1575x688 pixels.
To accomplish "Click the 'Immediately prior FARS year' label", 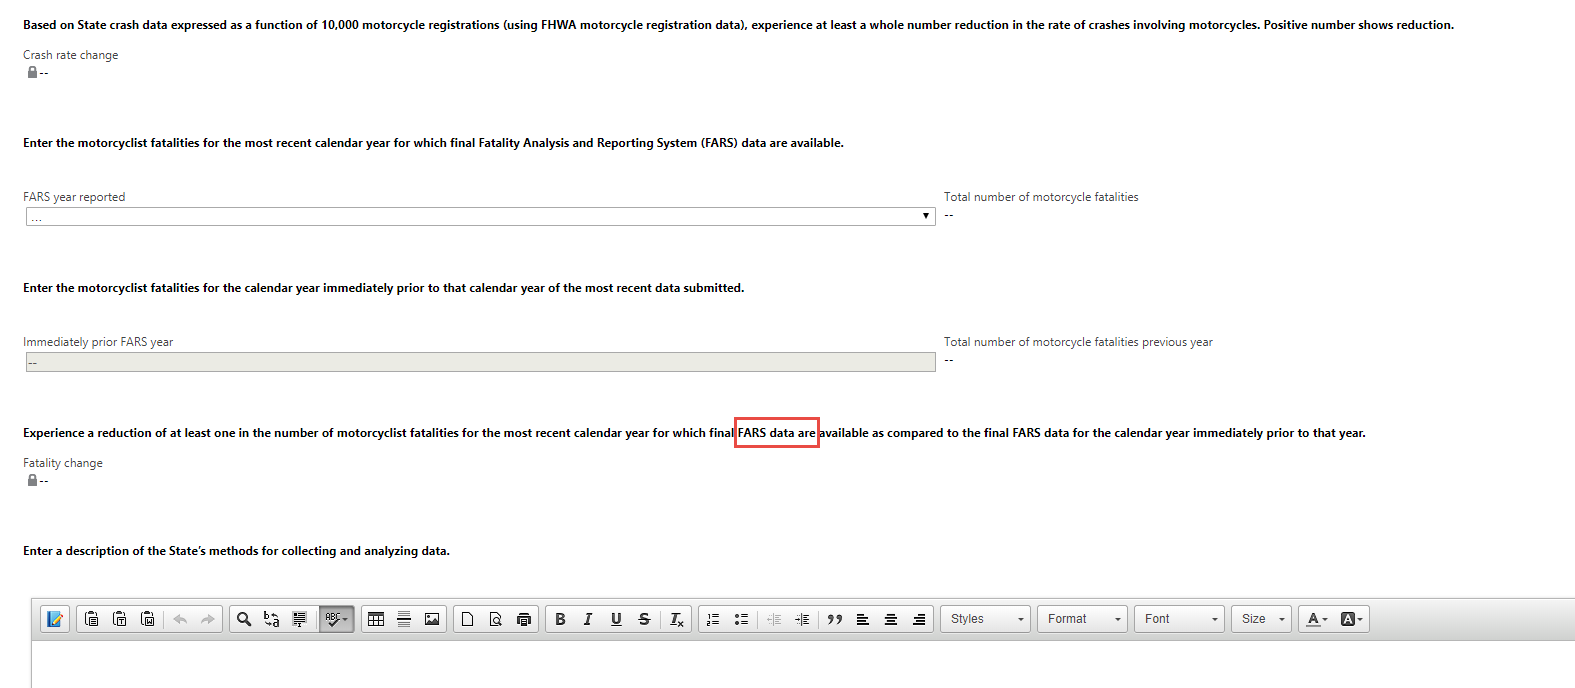I will (98, 342).
